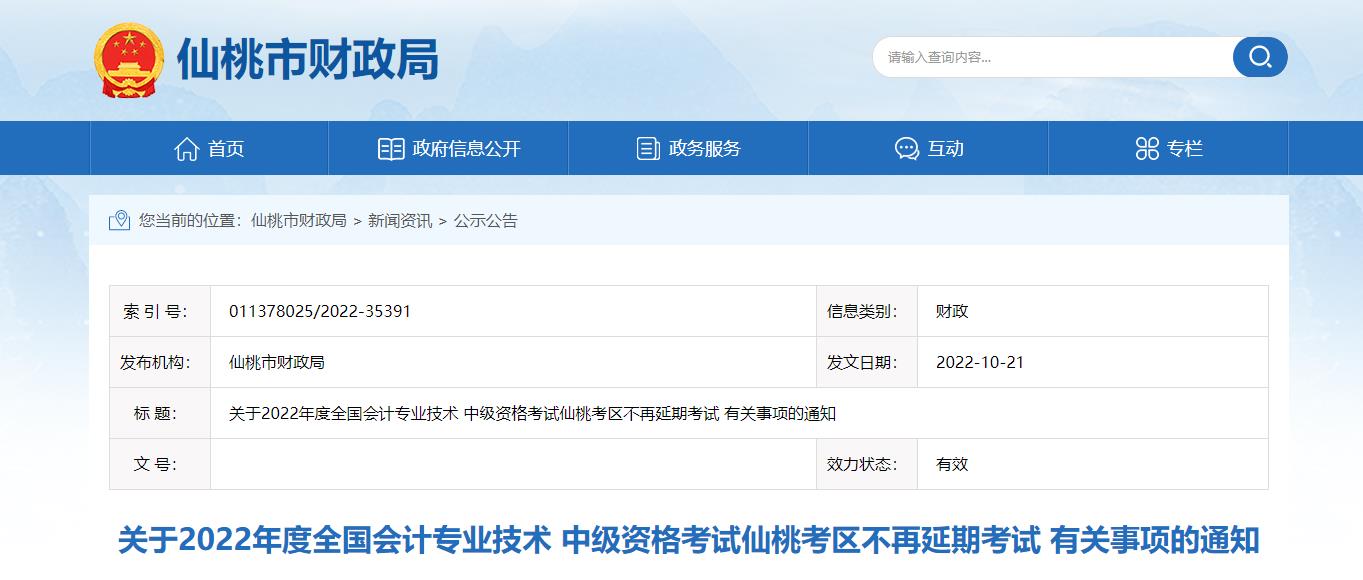Click the magnifier search icon
1363x580 pixels.
click(x=1259, y=57)
